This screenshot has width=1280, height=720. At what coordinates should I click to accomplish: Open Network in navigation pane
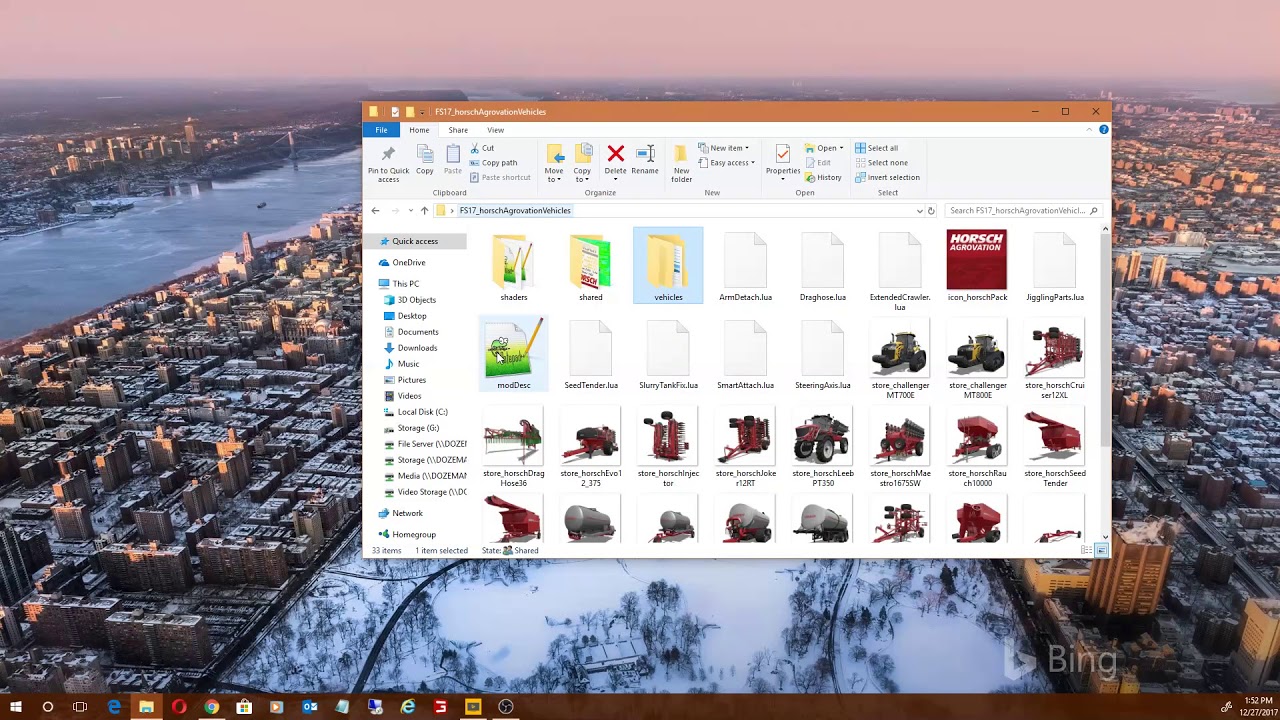pyautogui.click(x=407, y=513)
